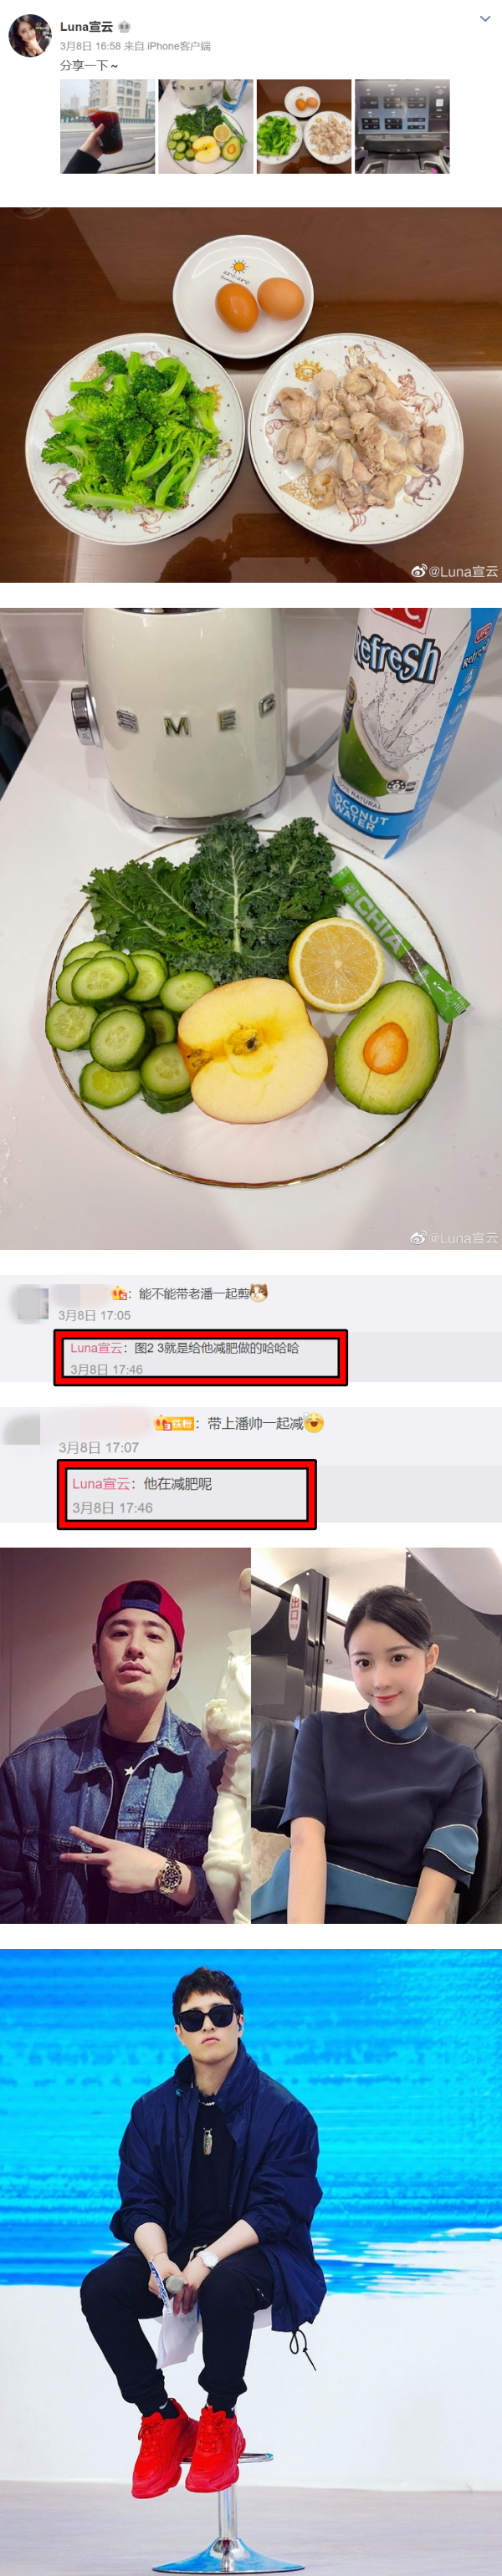
Task: Click the Weibo watermark icon on kale photo
Action: coord(418,1237)
